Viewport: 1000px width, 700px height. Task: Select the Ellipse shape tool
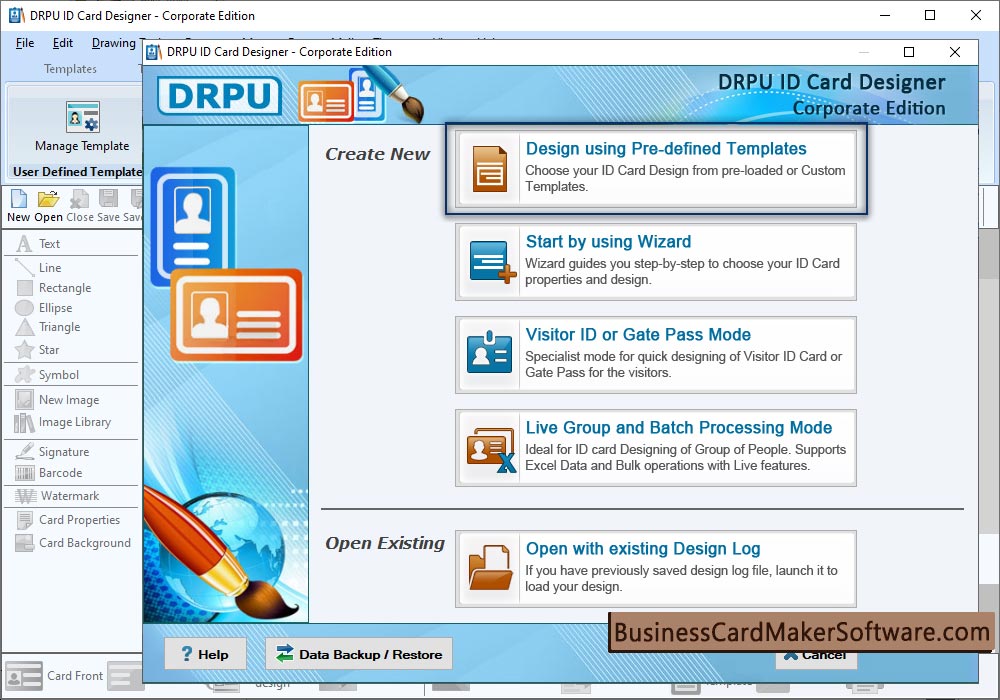click(43, 308)
